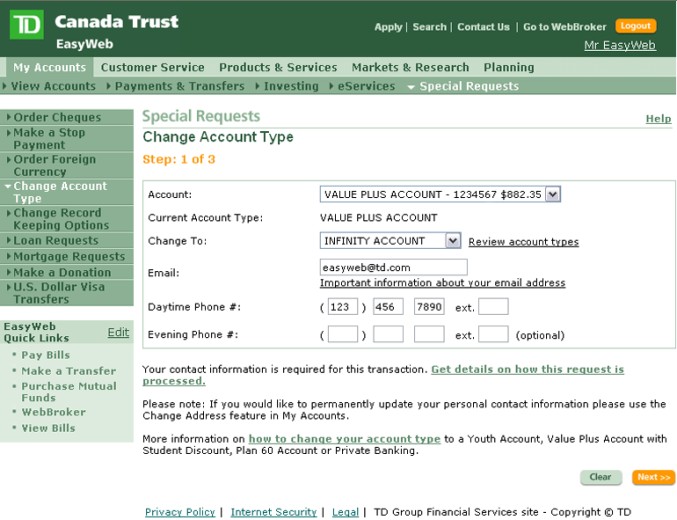Switch to the Customer Service tab

click(x=152, y=67)
